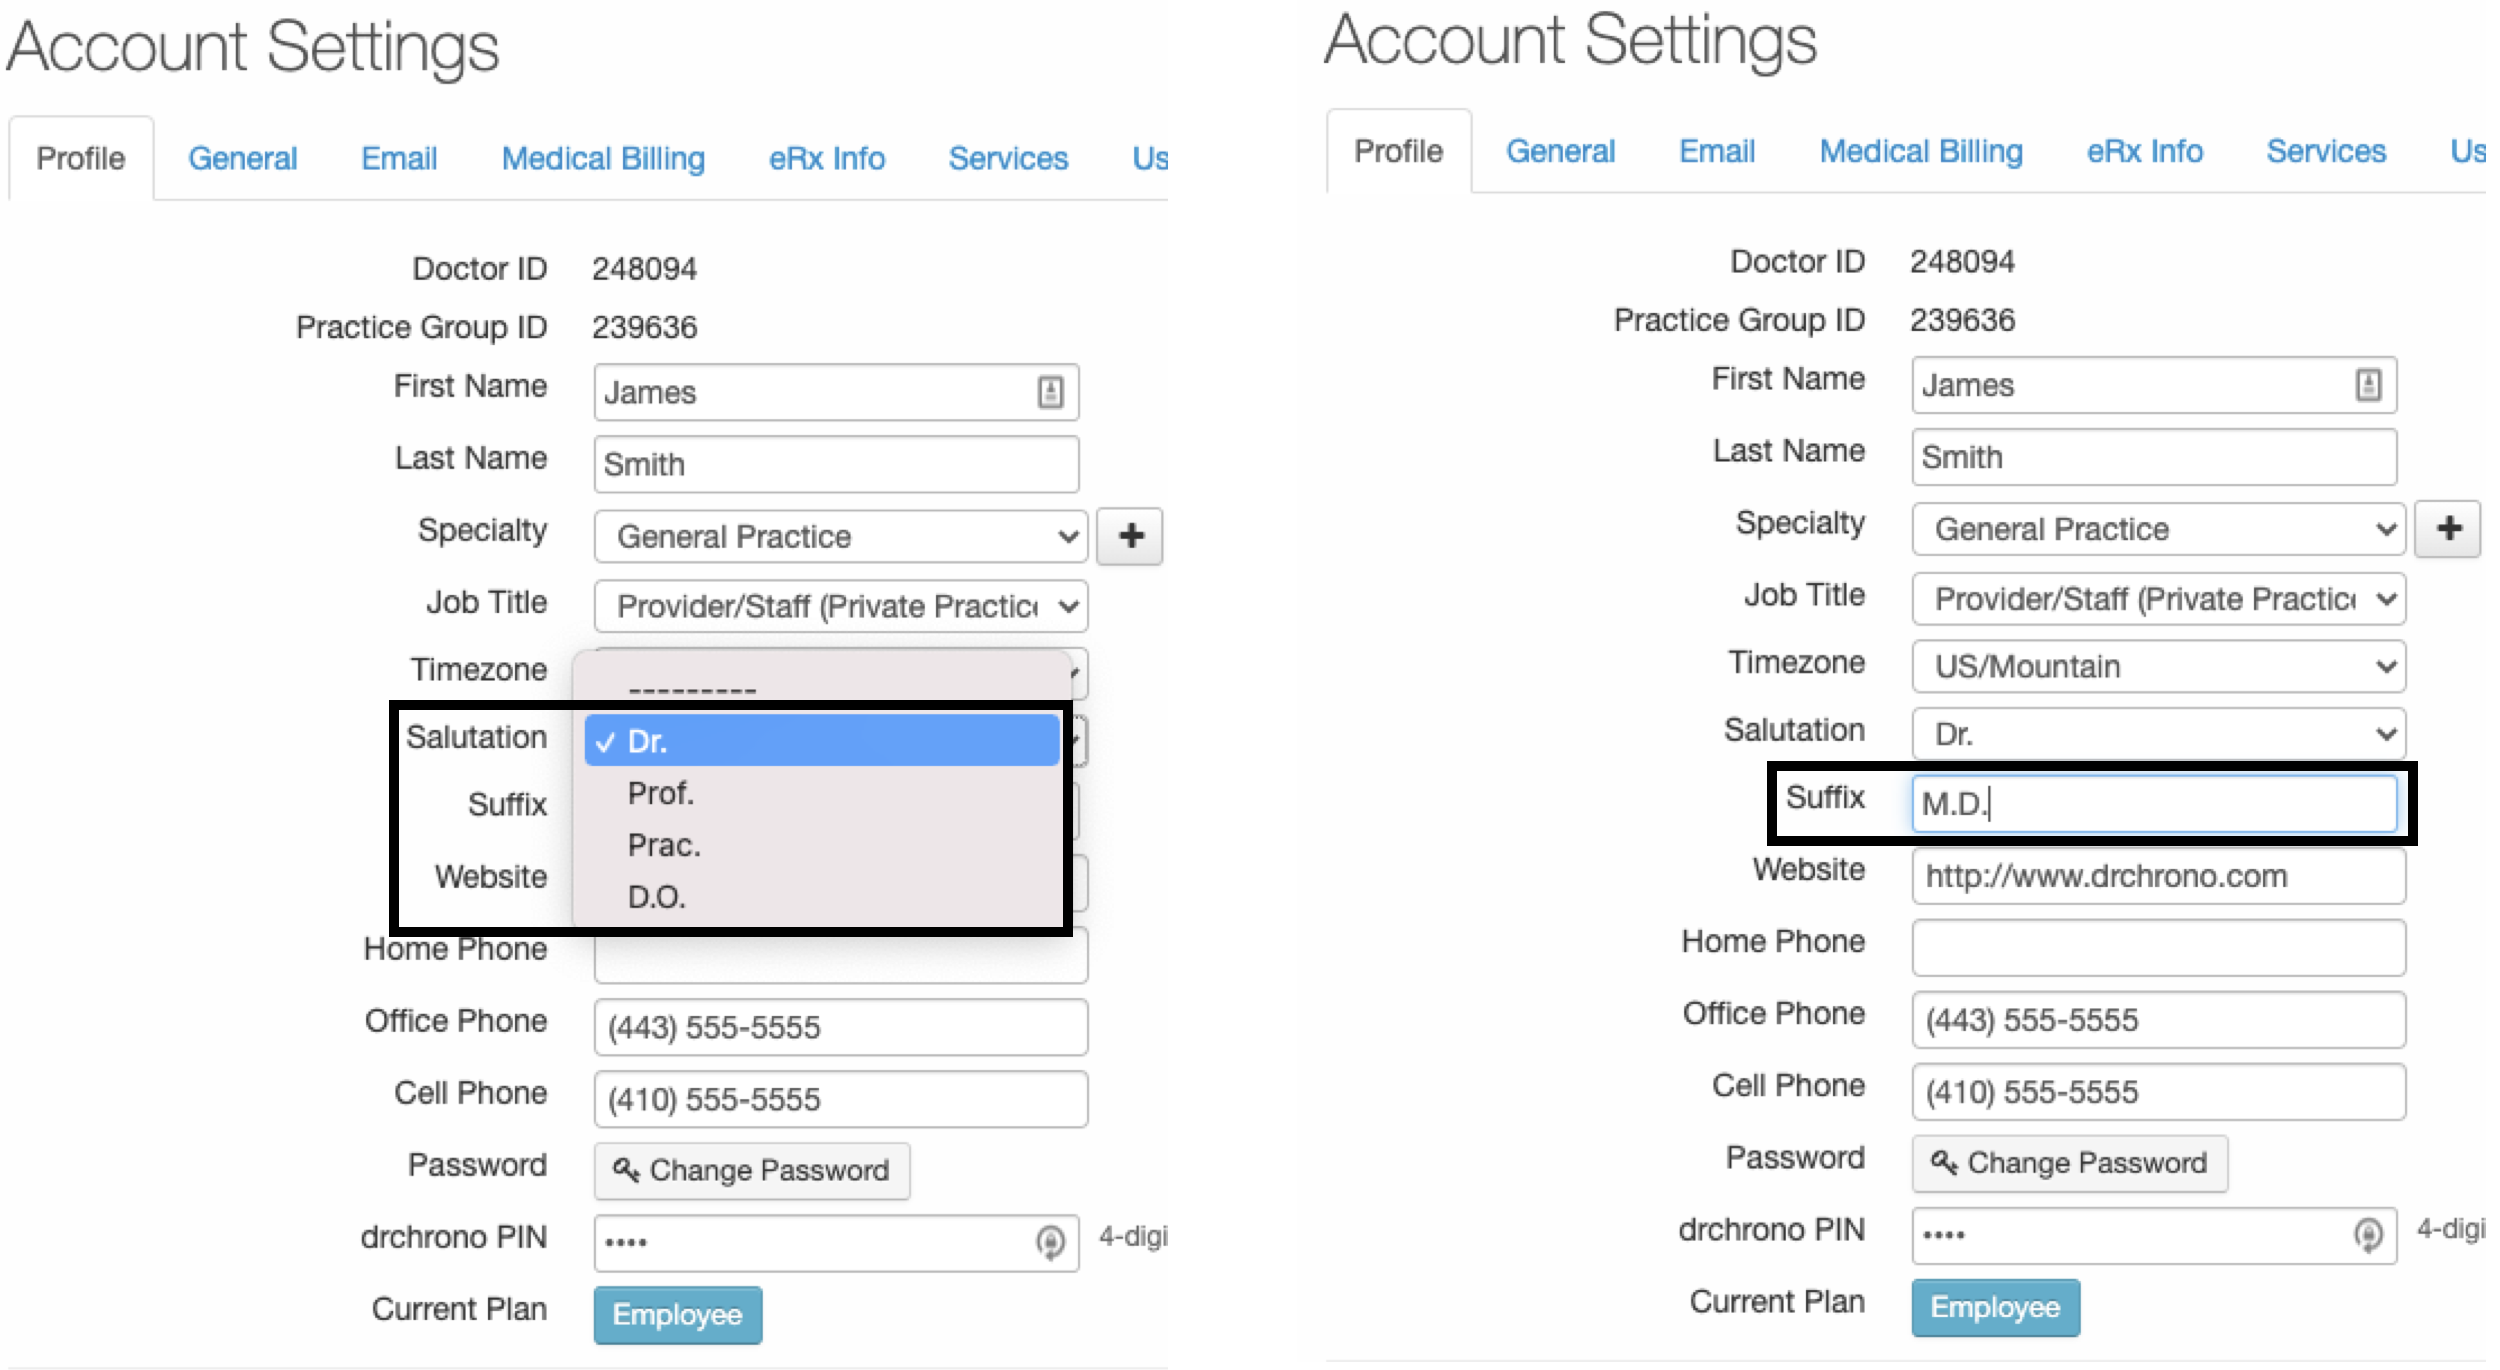Choose Dr. in the open Salutation list
The image size is (2500, 1370).
822,741
